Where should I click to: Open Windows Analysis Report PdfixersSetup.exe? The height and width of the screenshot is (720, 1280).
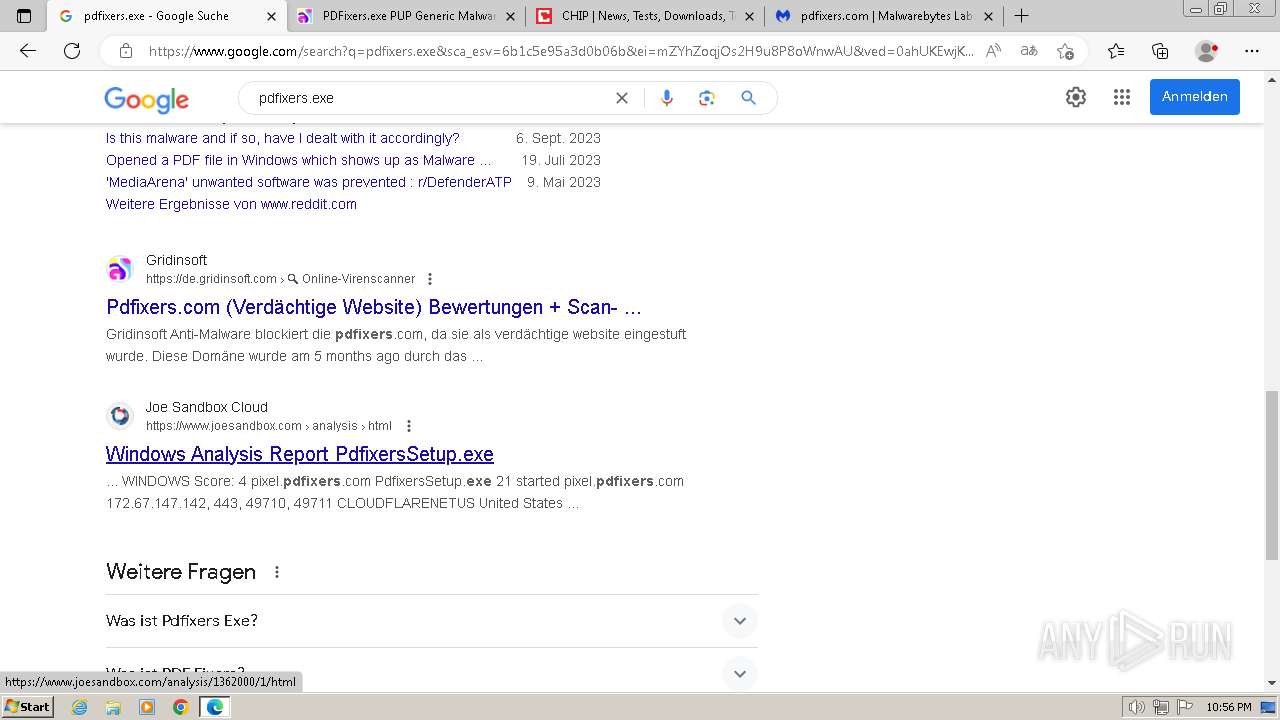[x=300, y=454]
